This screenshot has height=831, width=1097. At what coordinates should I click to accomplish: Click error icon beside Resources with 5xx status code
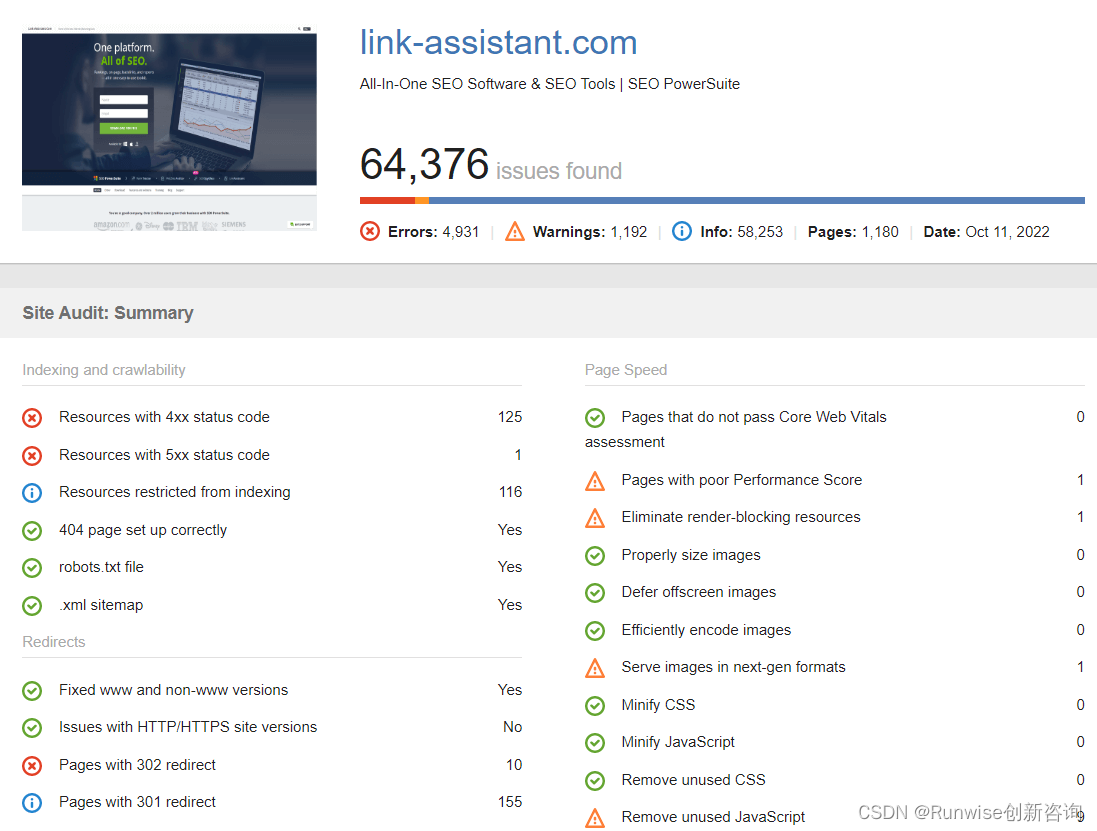[32, 456]
